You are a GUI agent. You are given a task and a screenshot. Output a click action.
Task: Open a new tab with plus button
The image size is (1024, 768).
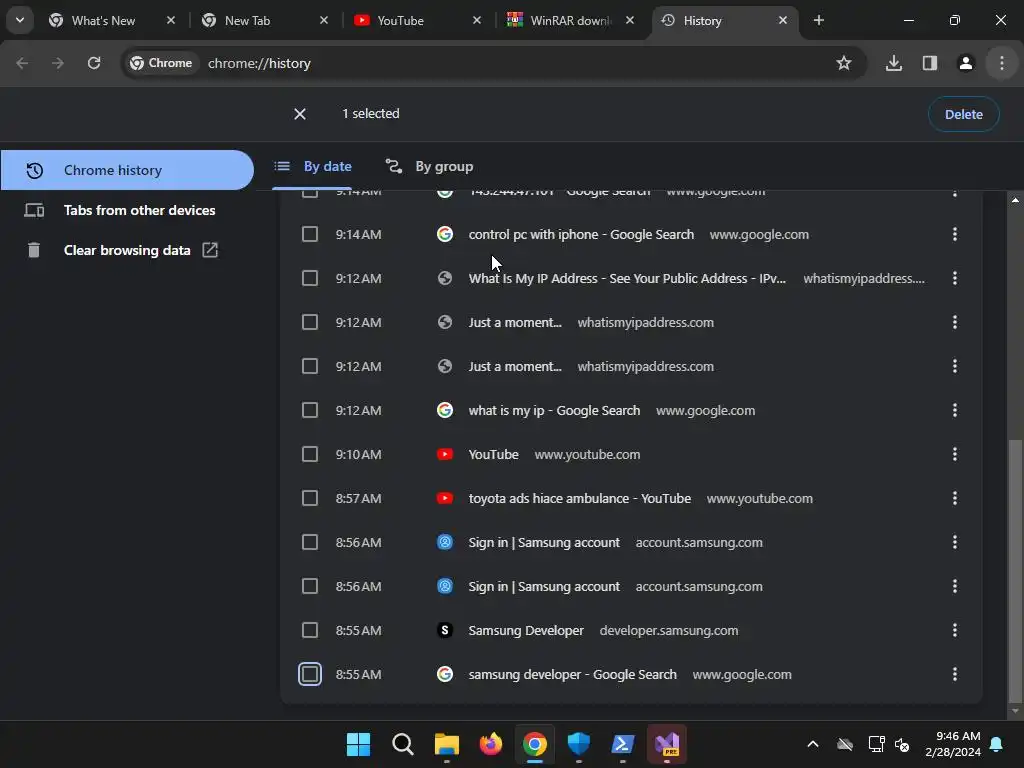pos(818,20)
